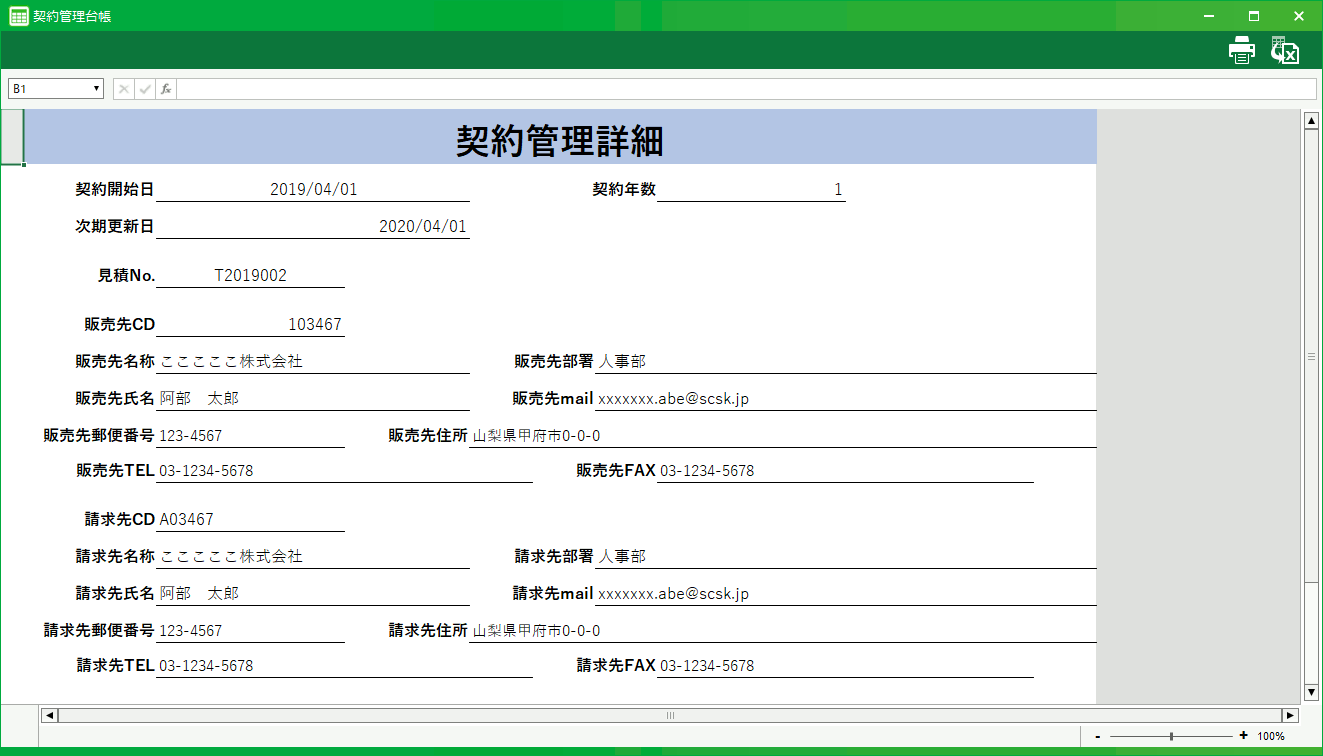Viewport: 1323px width, 756px height.
Task: Click the print icon in the toolbar
Action: click(1241, 51)
